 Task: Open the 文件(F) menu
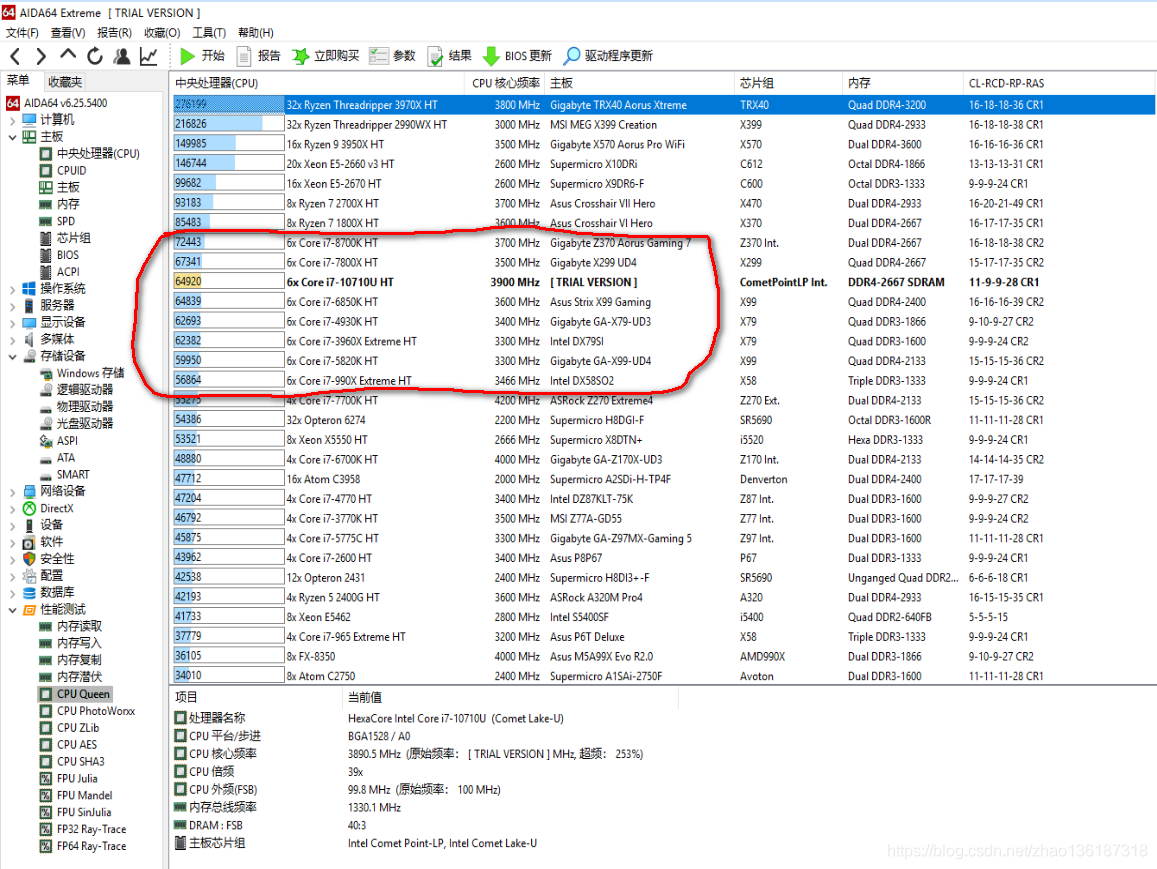[x=22, y=32]
